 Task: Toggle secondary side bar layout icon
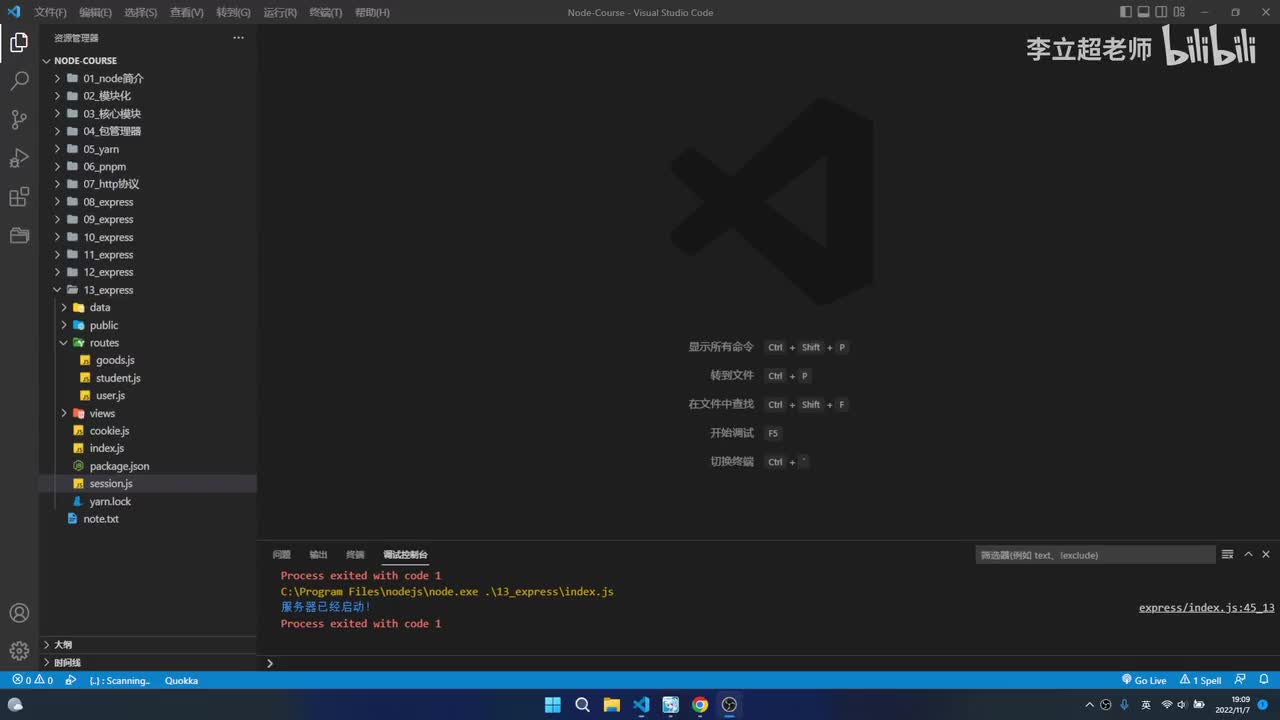[x=1162, y=12]
